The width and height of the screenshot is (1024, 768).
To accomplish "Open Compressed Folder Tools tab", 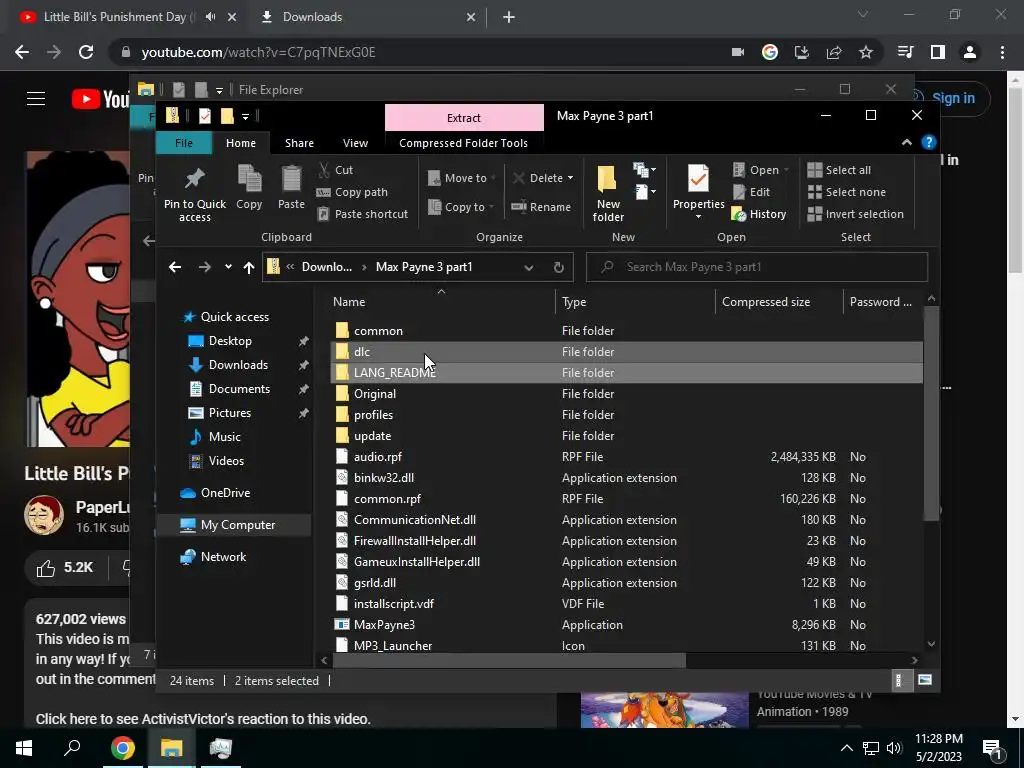I will pos(463,143).
